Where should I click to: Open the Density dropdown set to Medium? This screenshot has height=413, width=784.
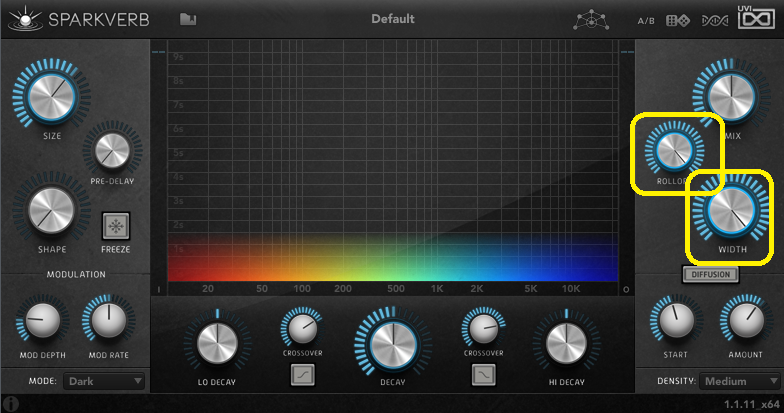738,381
